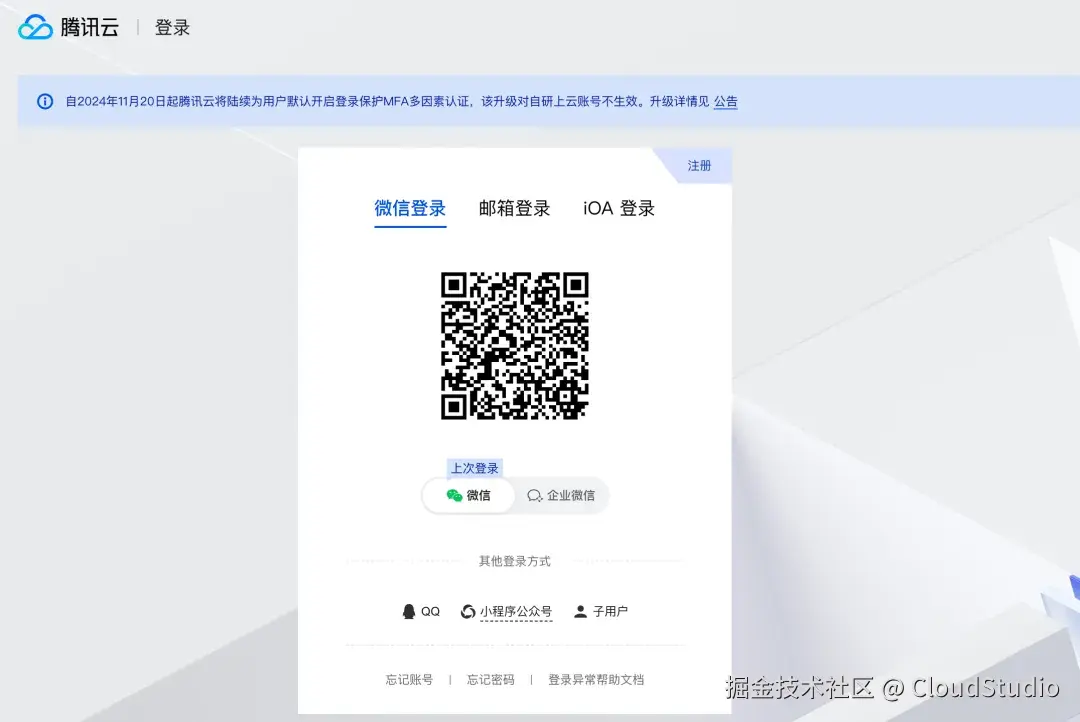Click the 企业微信 chat bubble icon
This screenshot has height=722, width=1080.
tap(534, 495)
